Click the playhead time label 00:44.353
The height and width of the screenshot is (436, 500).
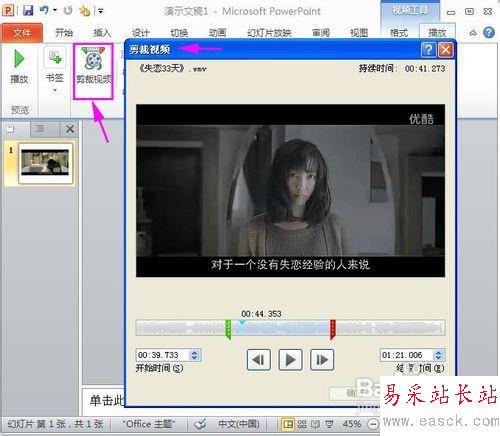pos(261,314)
